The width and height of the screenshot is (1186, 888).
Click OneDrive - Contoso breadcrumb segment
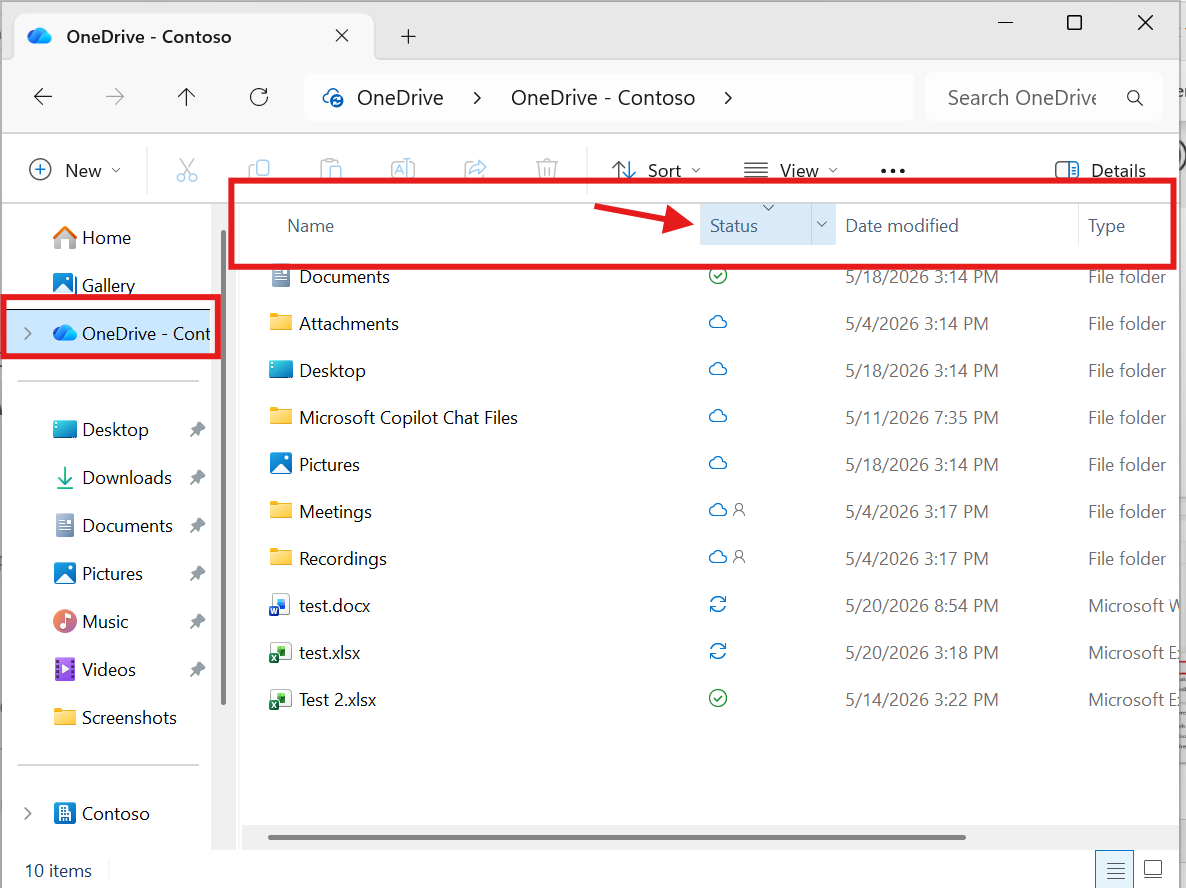[x=603, y=98]
